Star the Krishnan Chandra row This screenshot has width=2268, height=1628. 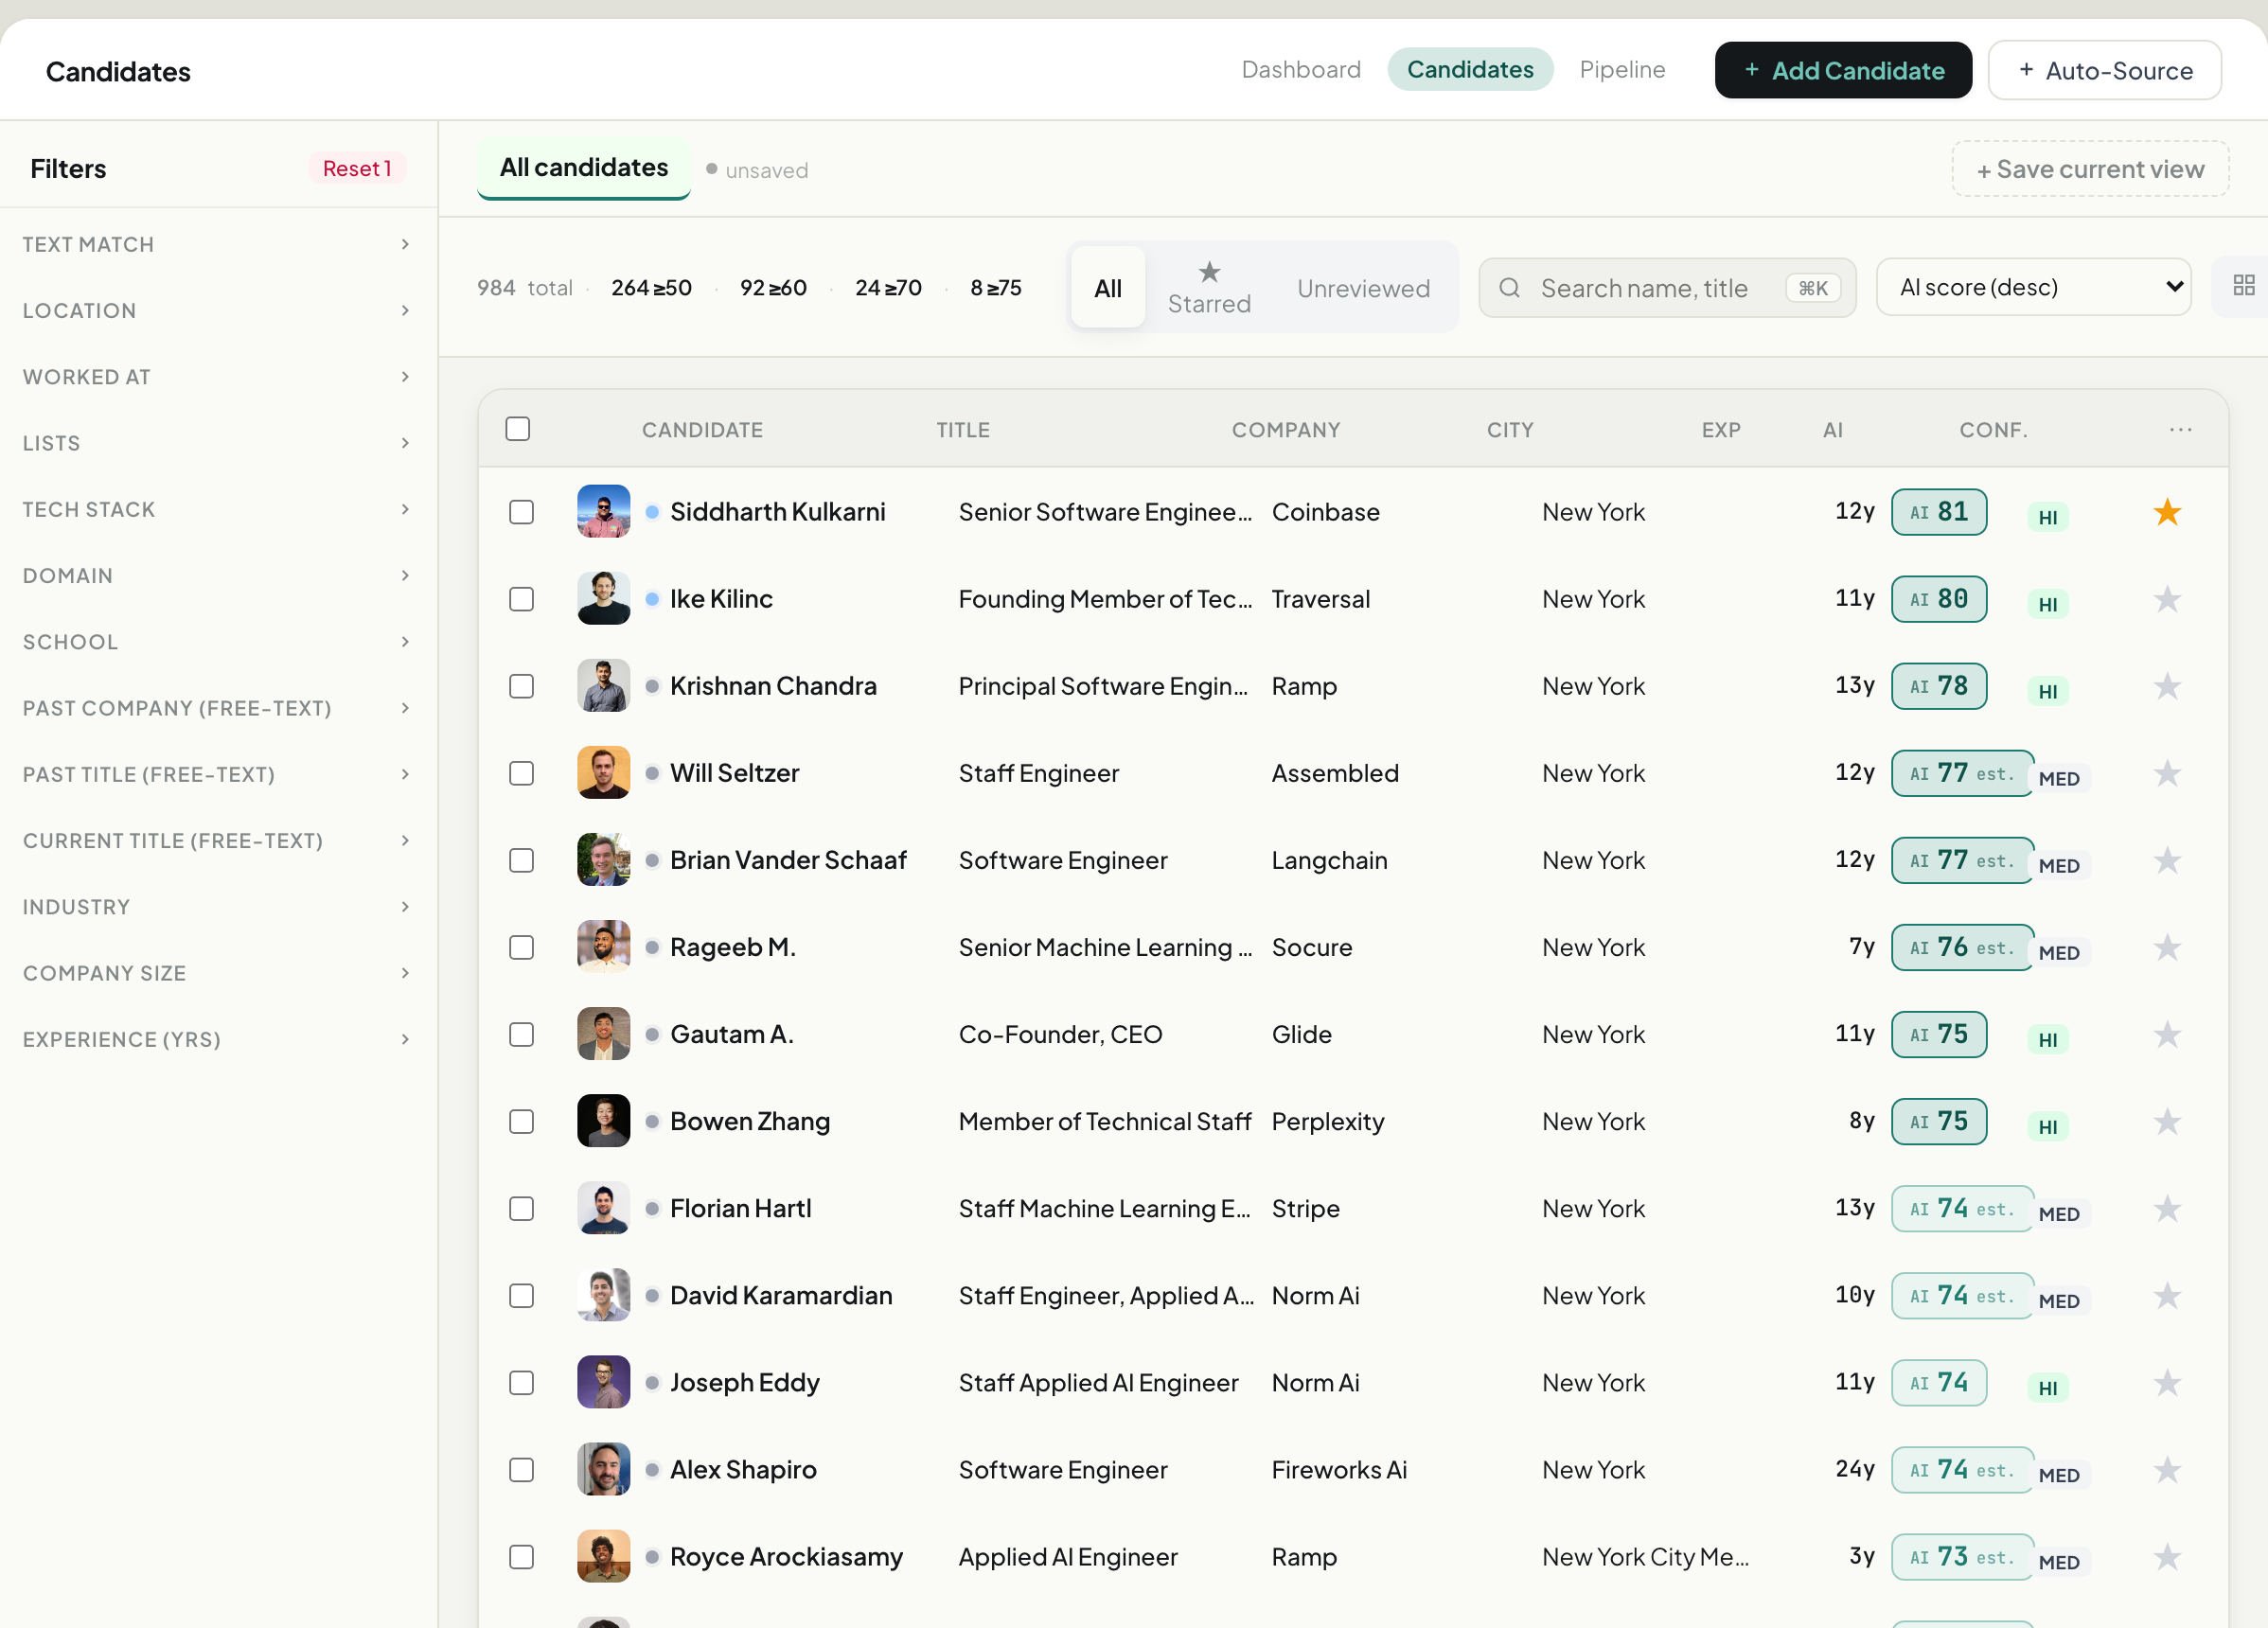pyautogui.click(x=2166, y=686)
